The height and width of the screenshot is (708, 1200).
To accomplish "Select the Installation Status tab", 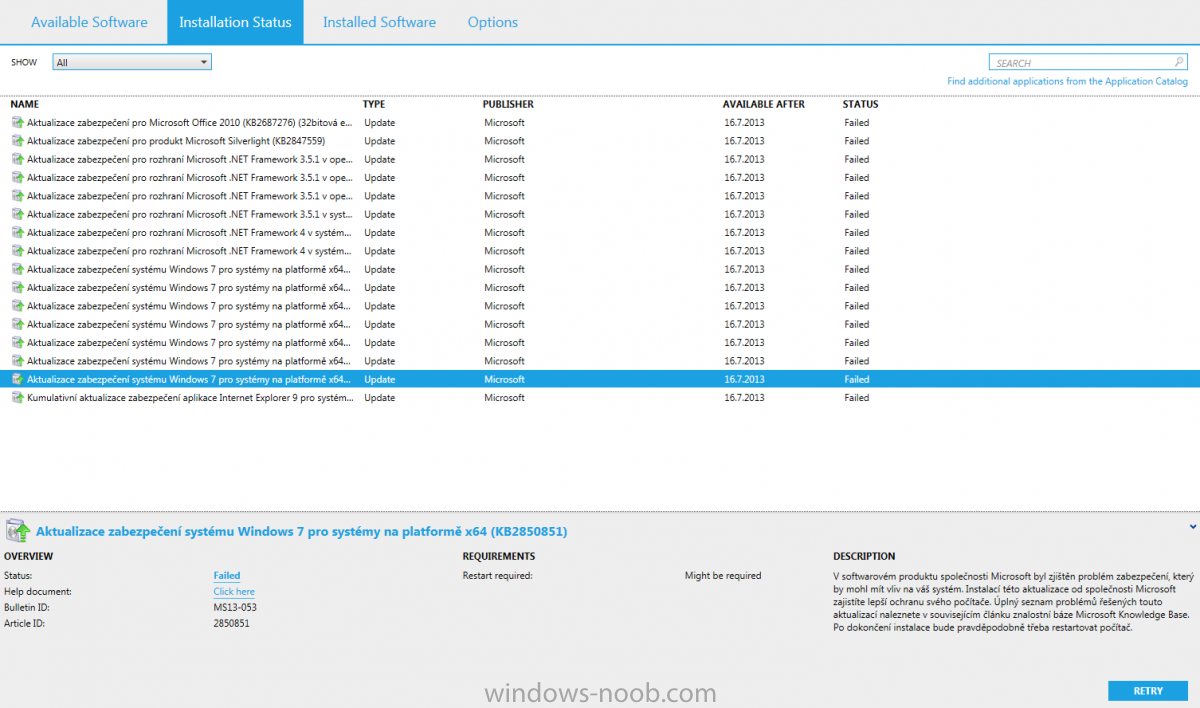I will tap(235, 22).
